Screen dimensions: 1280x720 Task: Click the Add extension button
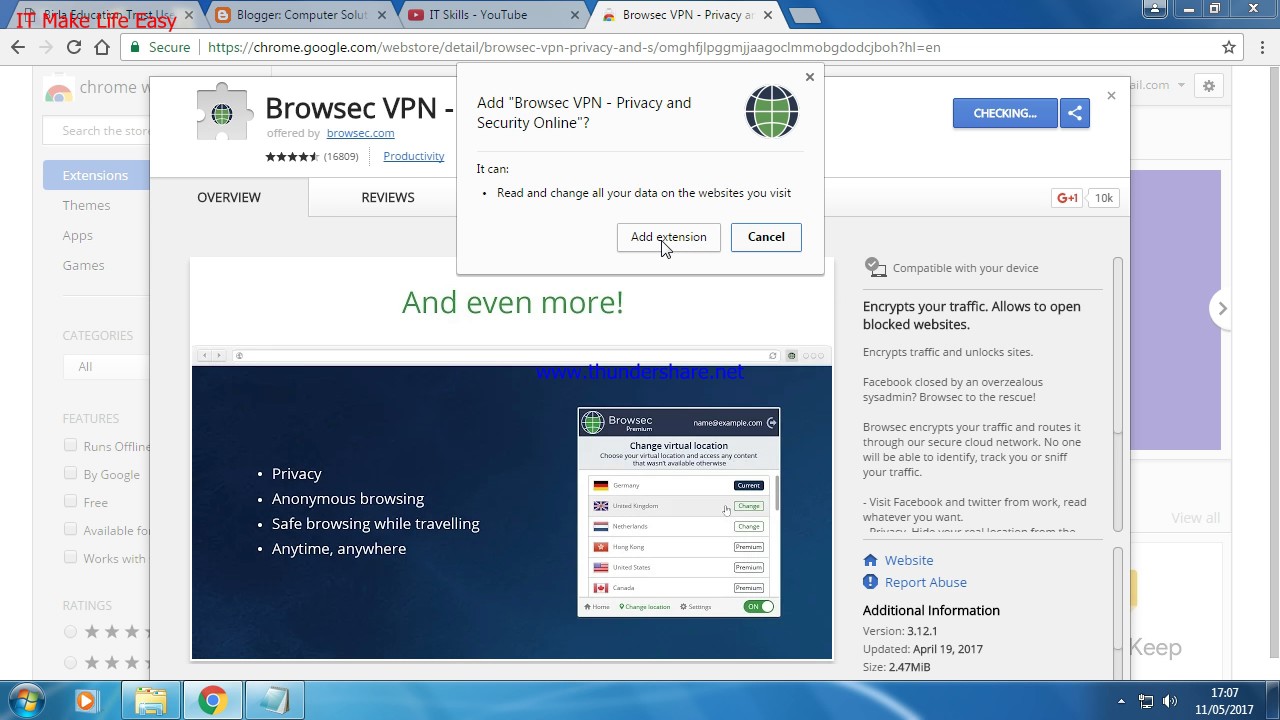click(668, 237)
